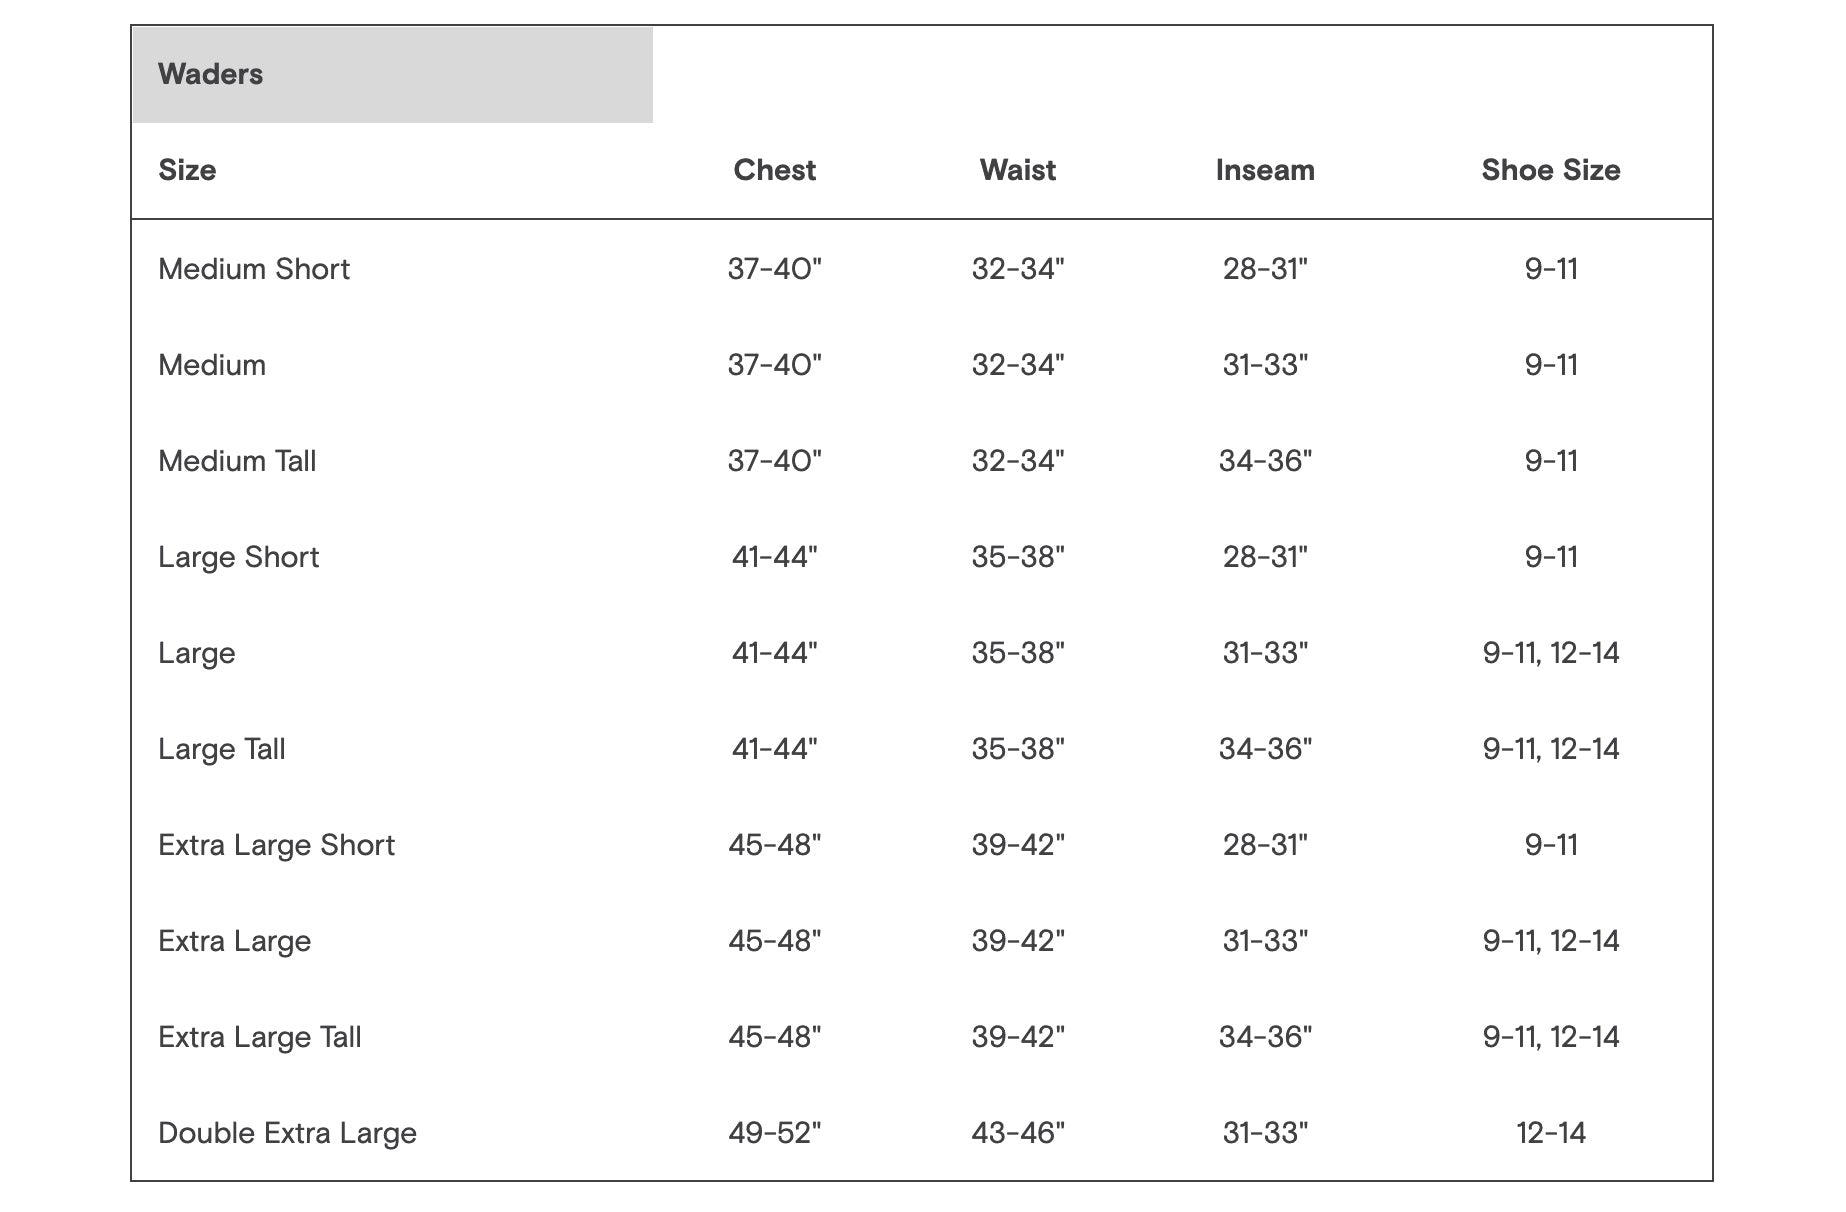The height and width of the screenshot is (1212, 1846).
Task: Select the Extra Large Tall row label
Action: tap(259, 1037)
